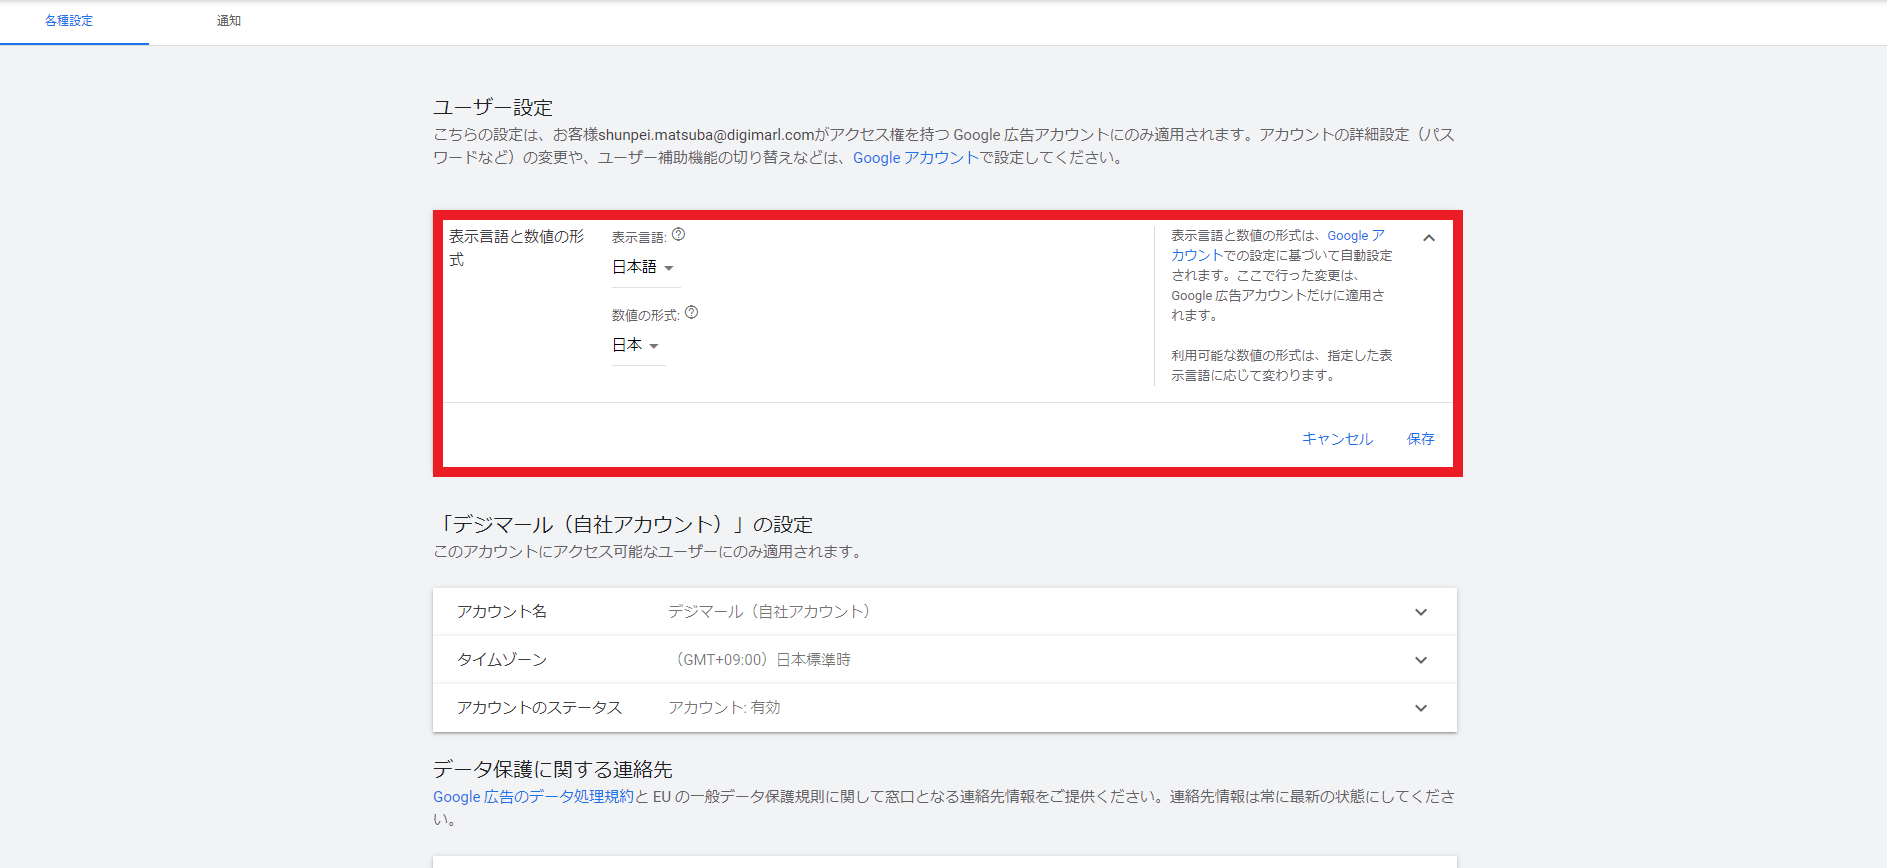Open help icon next to 数値の形式
The width and height of the screenshot is (1887, 868).
pos(691,313)
